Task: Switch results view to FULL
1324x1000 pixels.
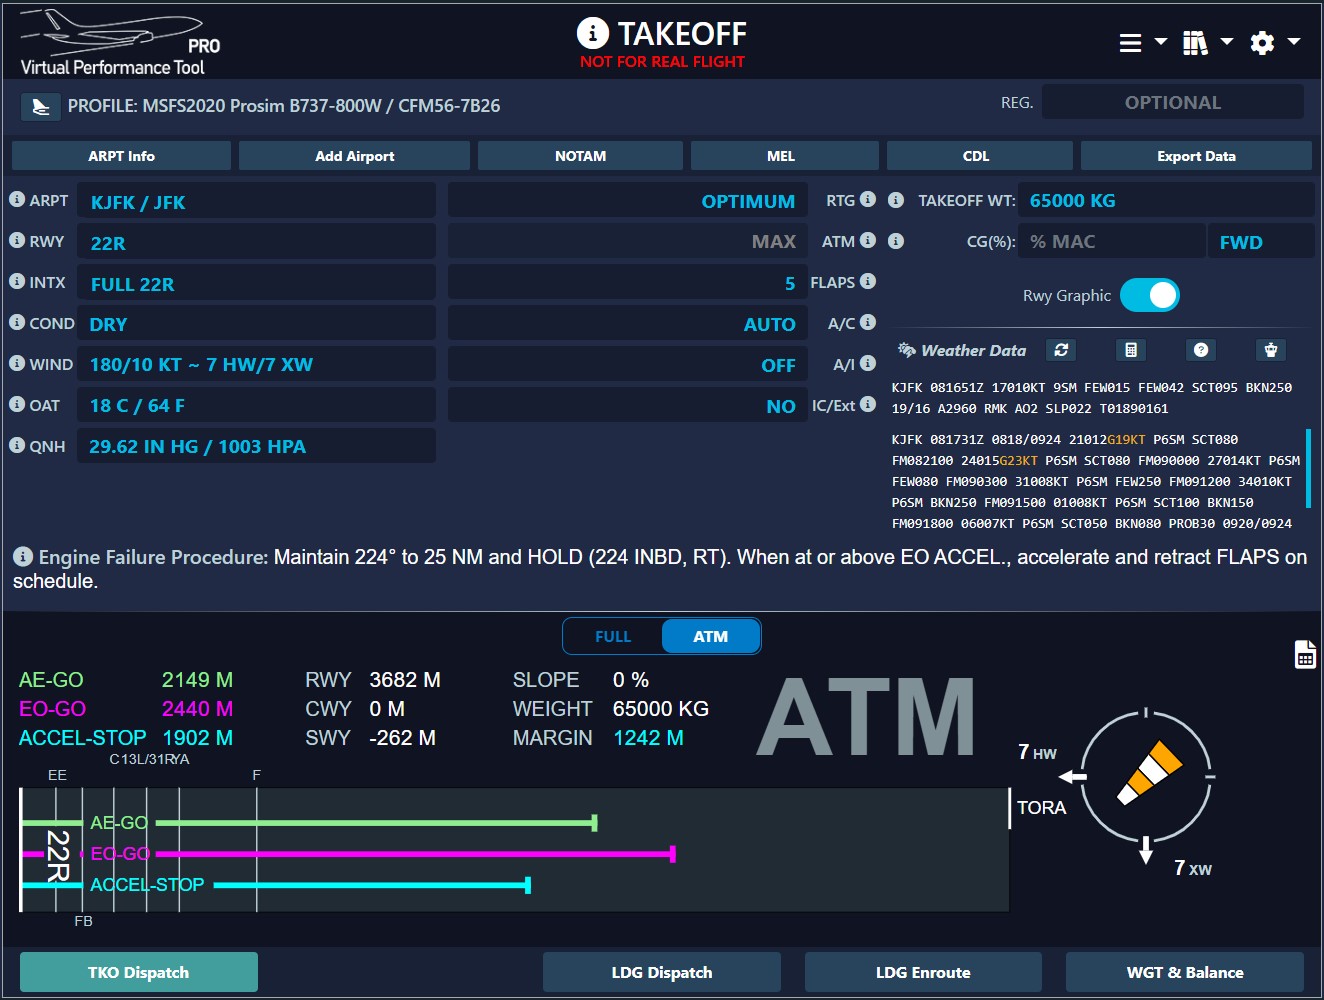Action: click(x=613, y=637)
